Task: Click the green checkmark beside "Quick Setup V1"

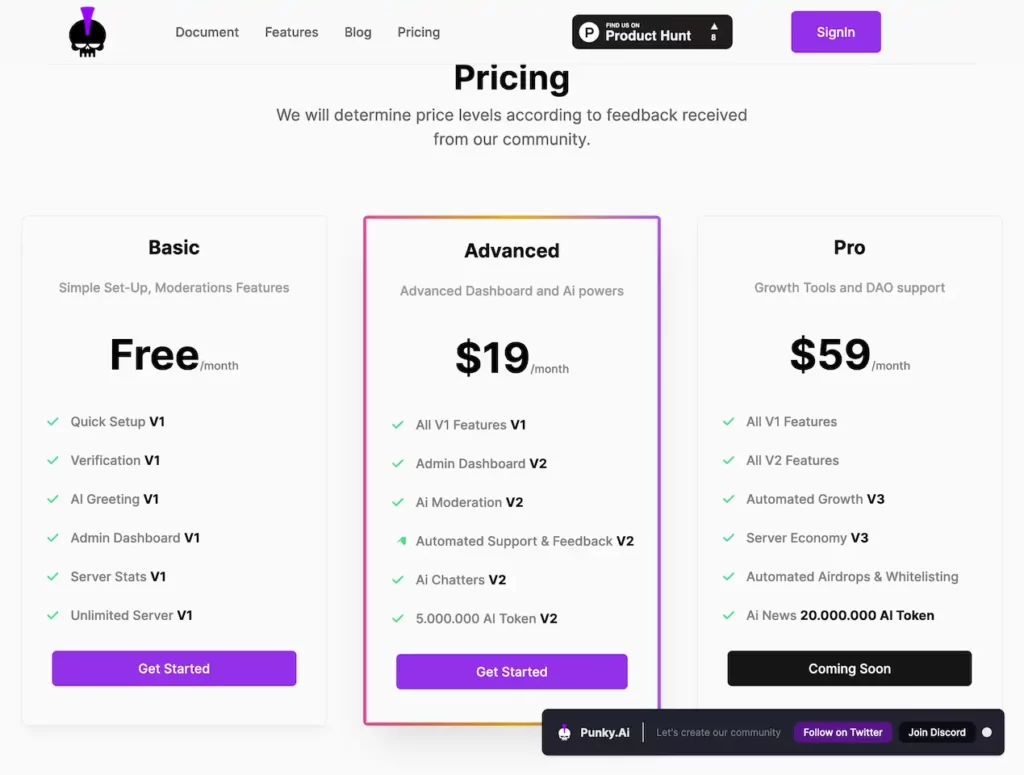Action: click(53, 421)
